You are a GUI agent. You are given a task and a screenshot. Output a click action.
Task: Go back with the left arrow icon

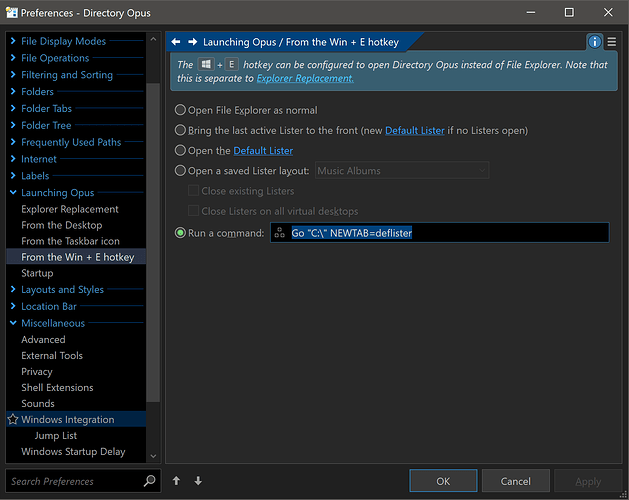[175, 42]
